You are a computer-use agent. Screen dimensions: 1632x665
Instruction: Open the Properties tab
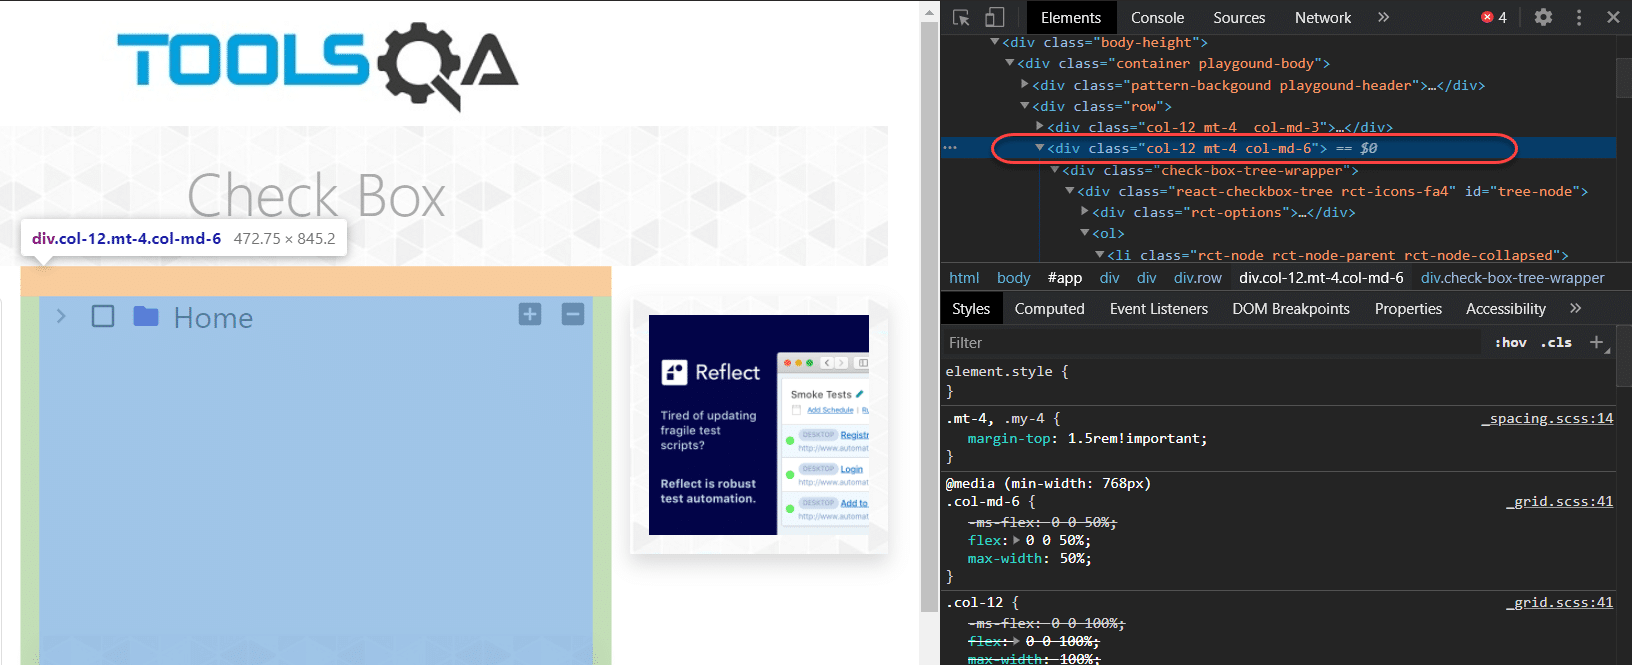pos(1408,308)
